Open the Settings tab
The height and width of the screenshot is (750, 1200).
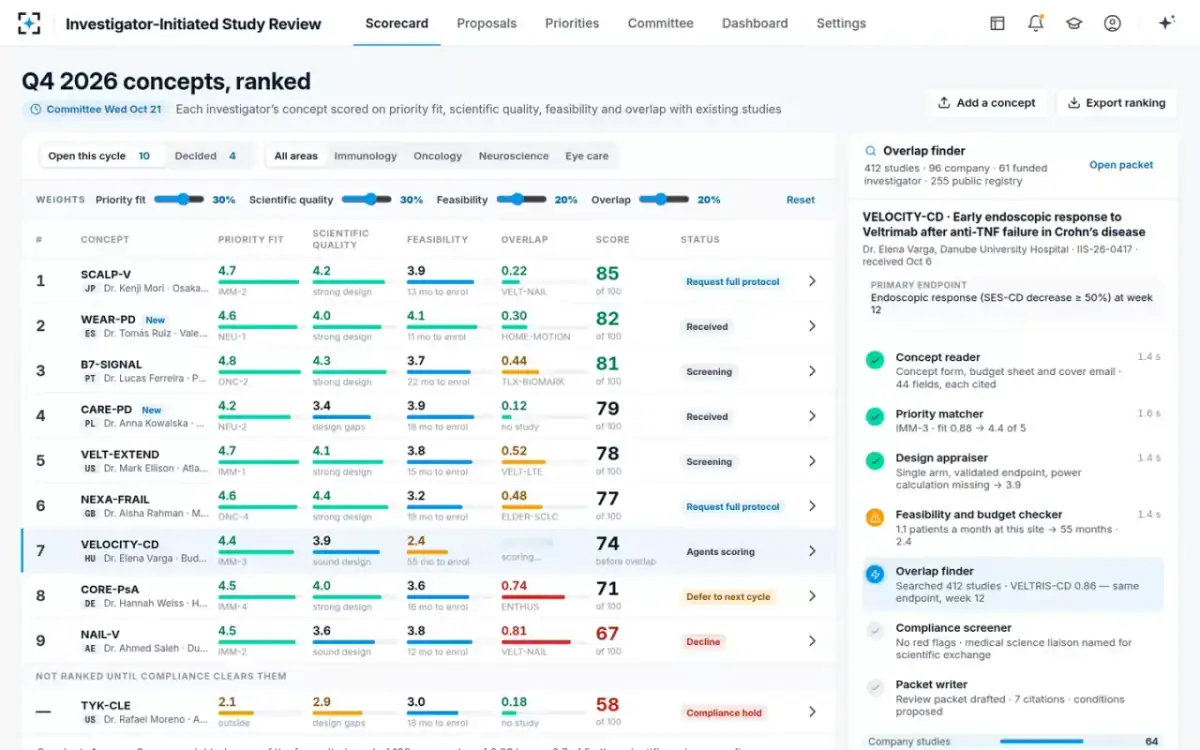(x=841, y=23)
